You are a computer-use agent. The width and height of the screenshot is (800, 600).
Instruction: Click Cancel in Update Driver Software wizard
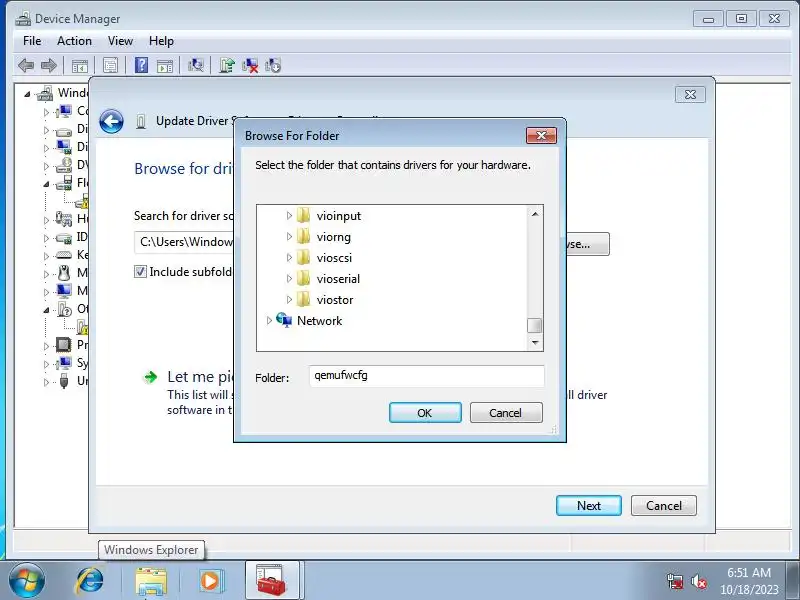tap(663, 505)
